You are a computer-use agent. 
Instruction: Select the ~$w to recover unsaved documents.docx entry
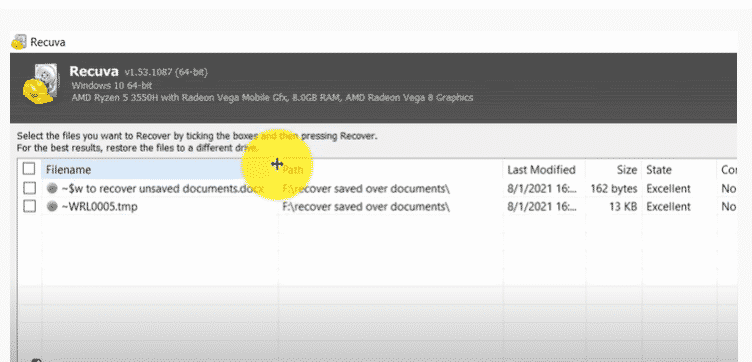(163, 189)
